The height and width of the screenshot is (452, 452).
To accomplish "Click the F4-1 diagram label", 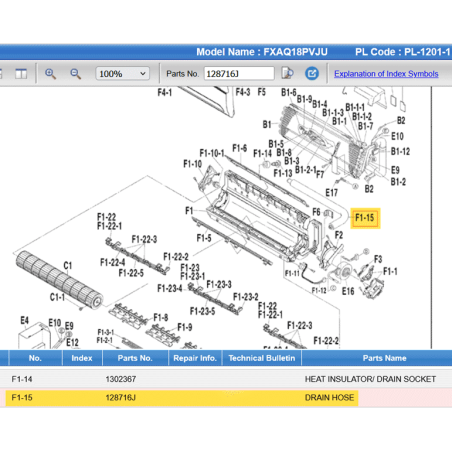I will [165, 92].
